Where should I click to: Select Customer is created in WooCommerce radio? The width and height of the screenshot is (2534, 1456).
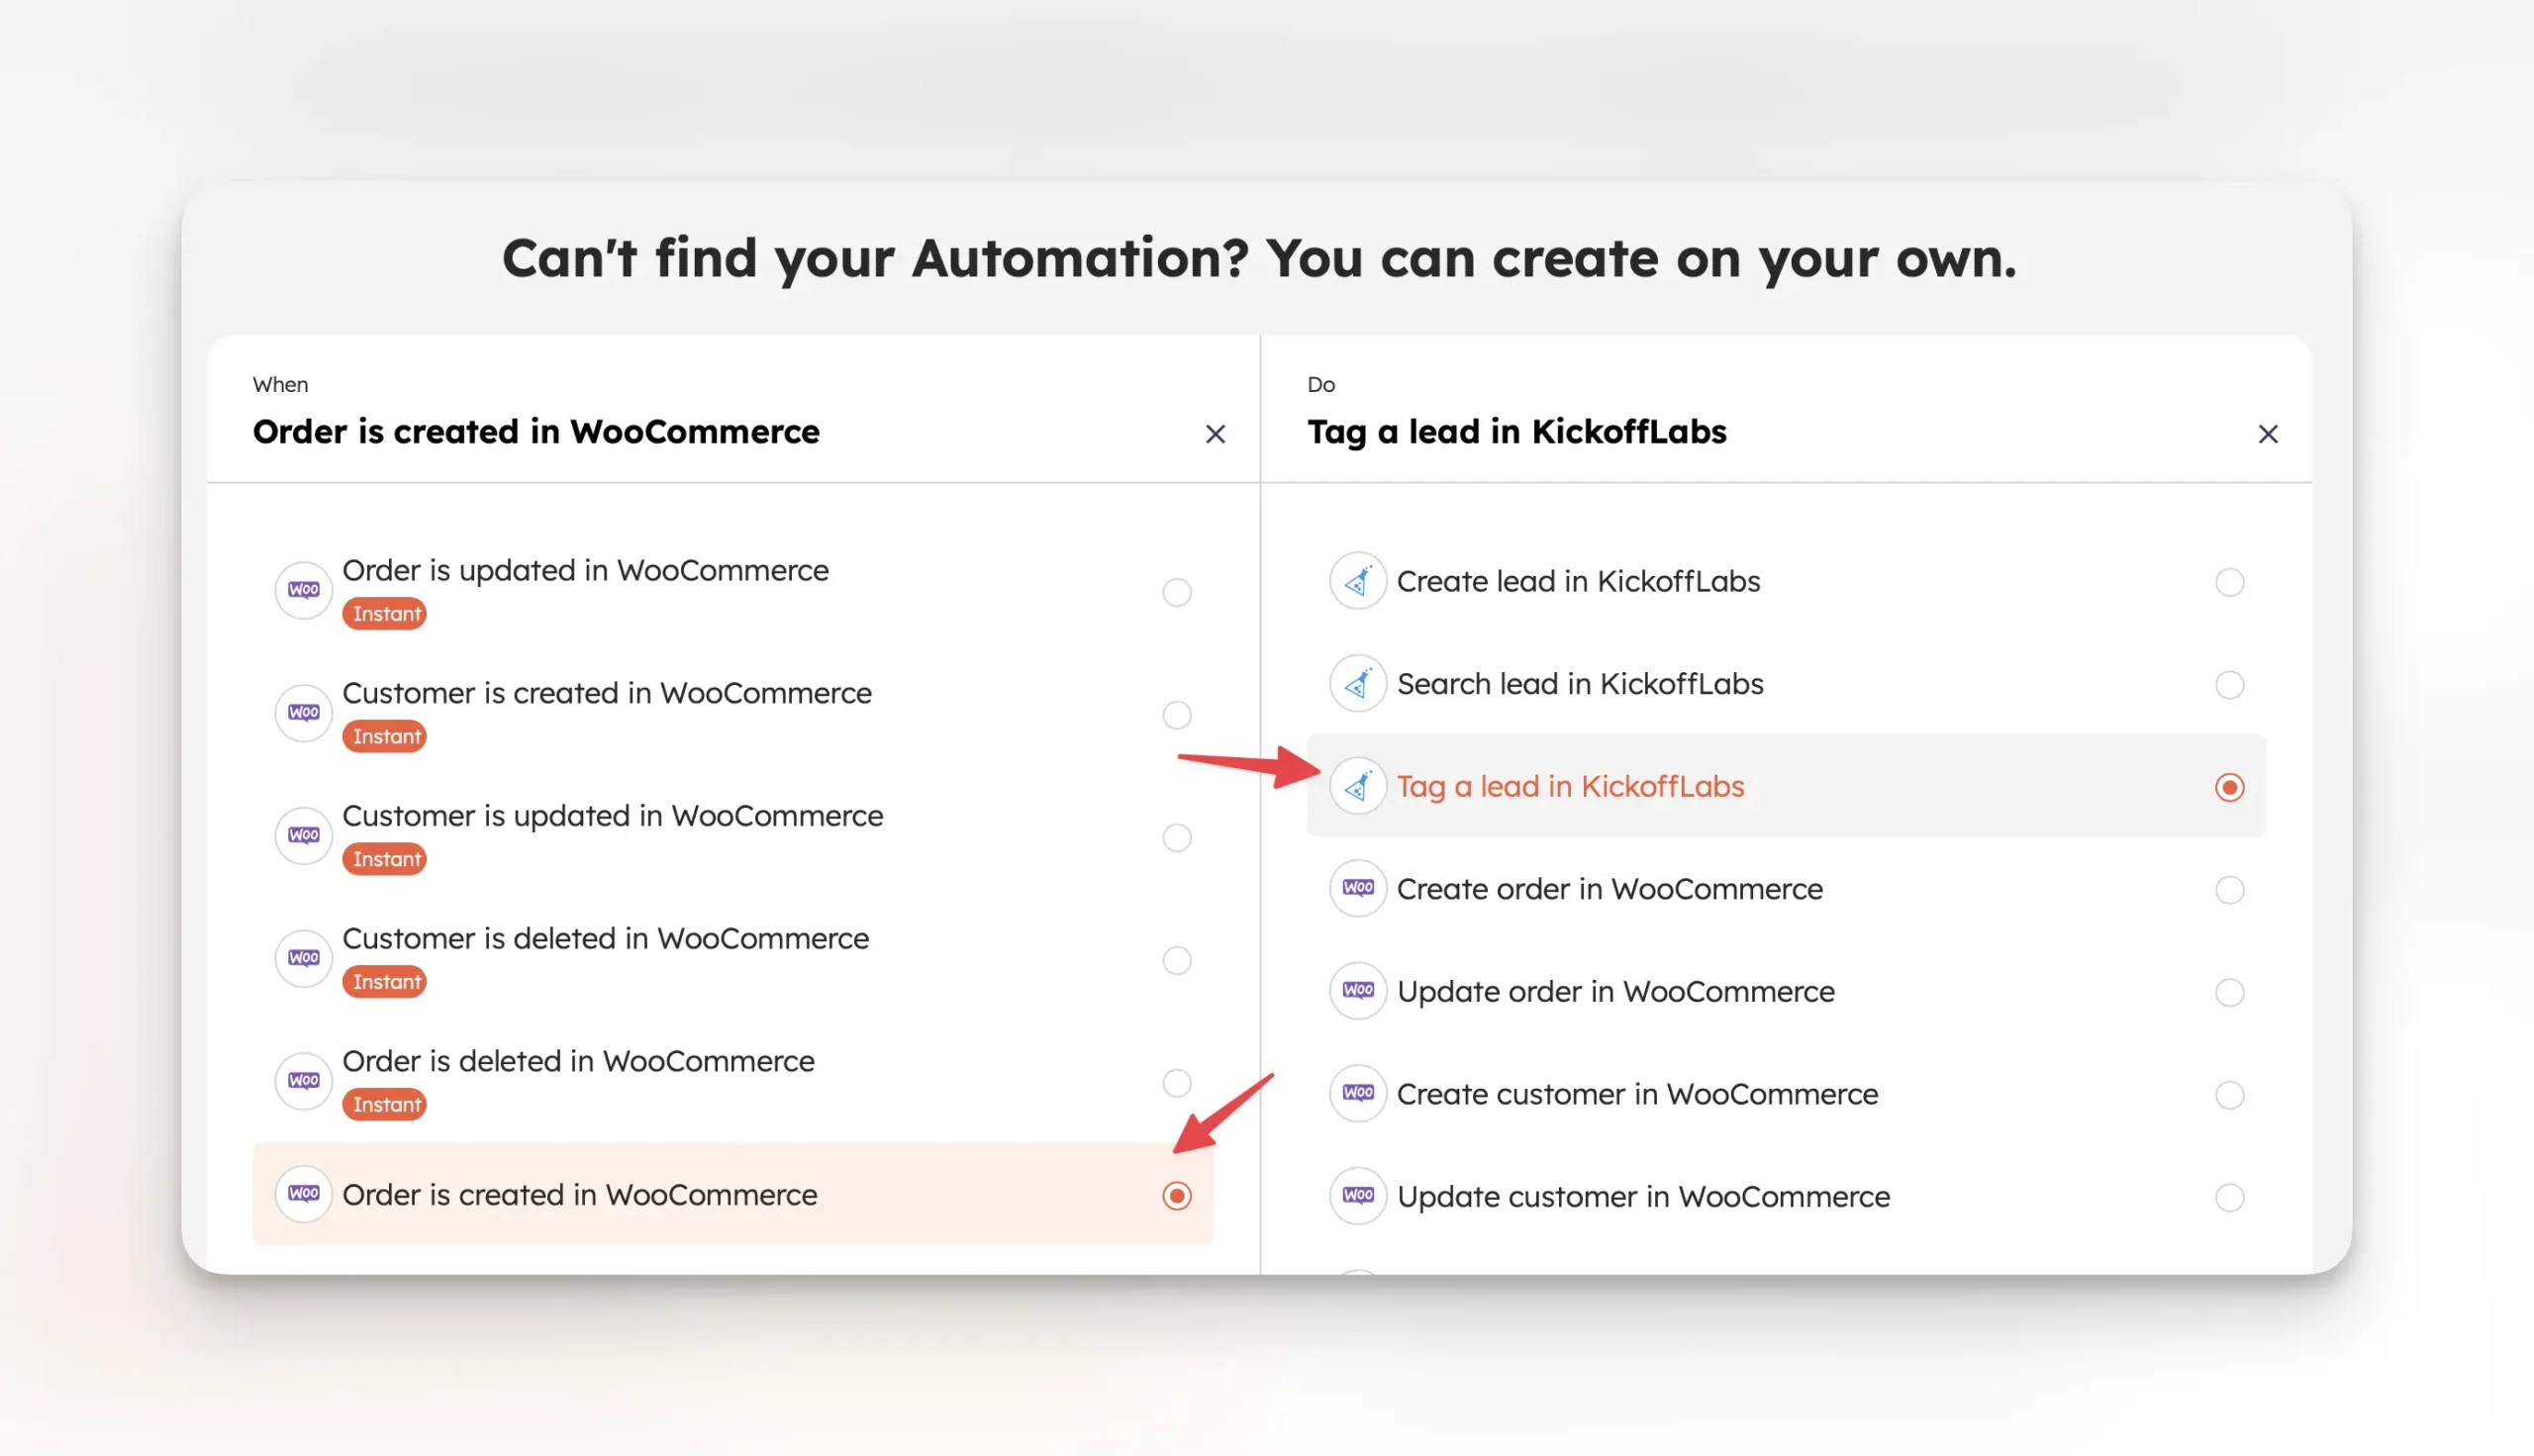coord(1177,715)
